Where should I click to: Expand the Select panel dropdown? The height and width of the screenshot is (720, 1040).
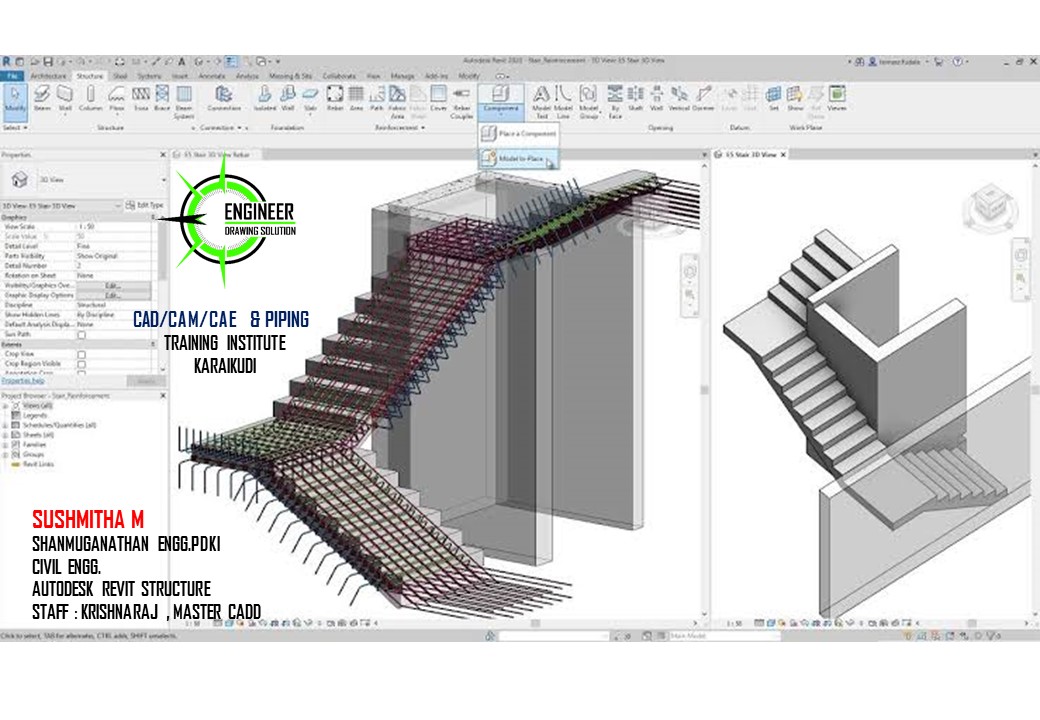15,127
